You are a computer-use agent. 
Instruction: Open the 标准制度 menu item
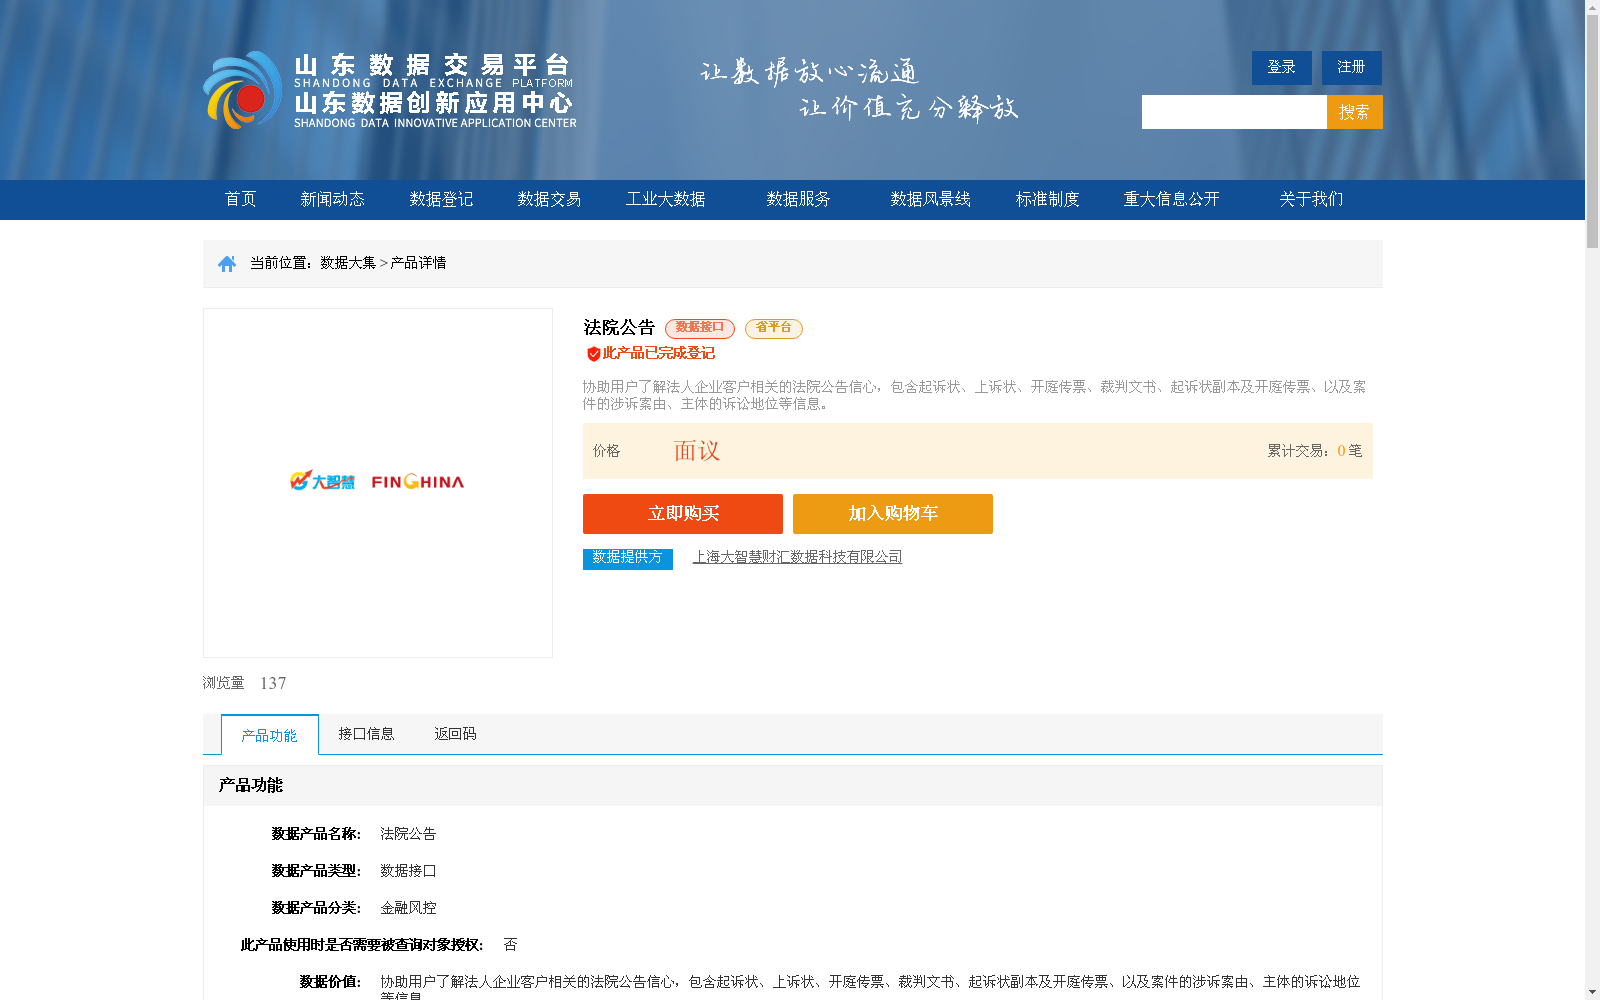coord(1048,199)
